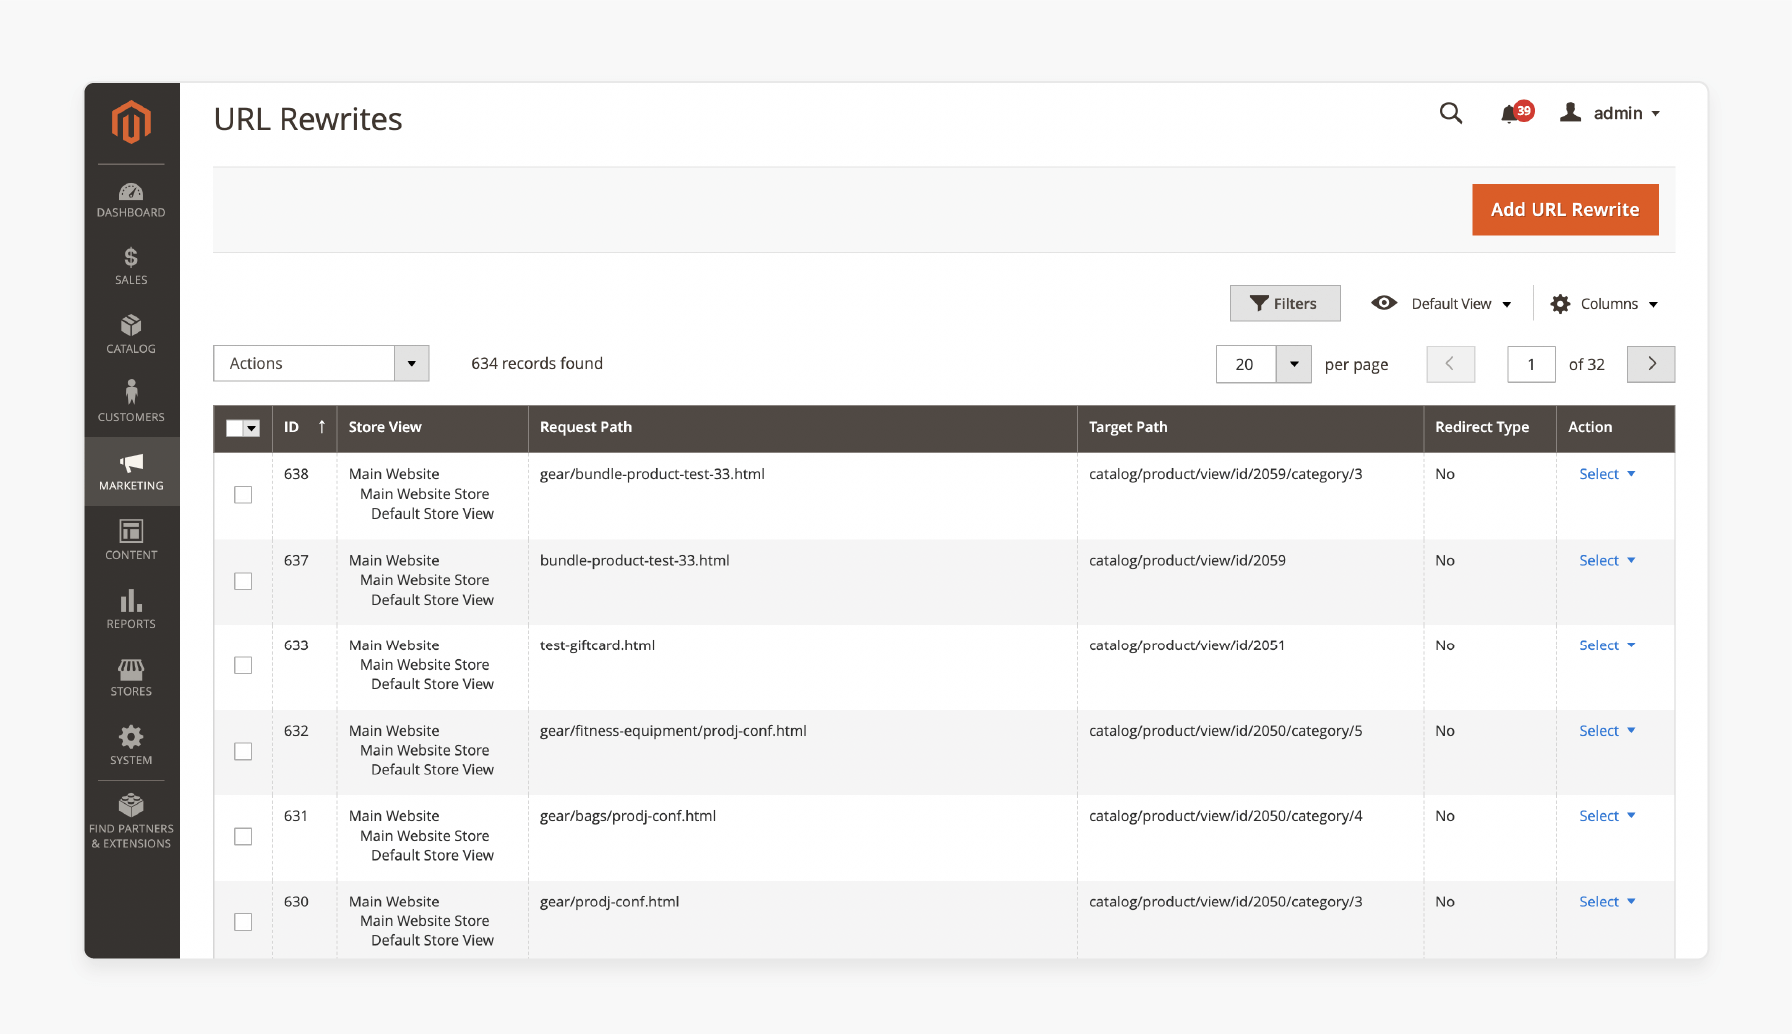
Task: Check the checkbox for row 631
Action: (x=243, y=836)
